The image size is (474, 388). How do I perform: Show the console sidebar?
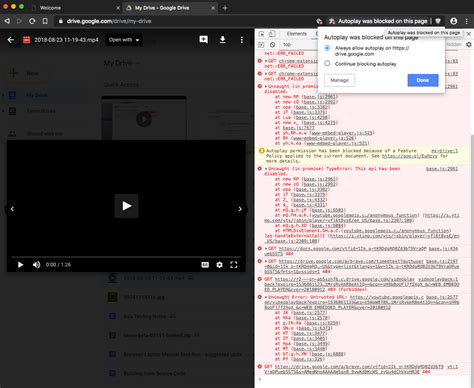pyautogui.click(x=261, y=45)
